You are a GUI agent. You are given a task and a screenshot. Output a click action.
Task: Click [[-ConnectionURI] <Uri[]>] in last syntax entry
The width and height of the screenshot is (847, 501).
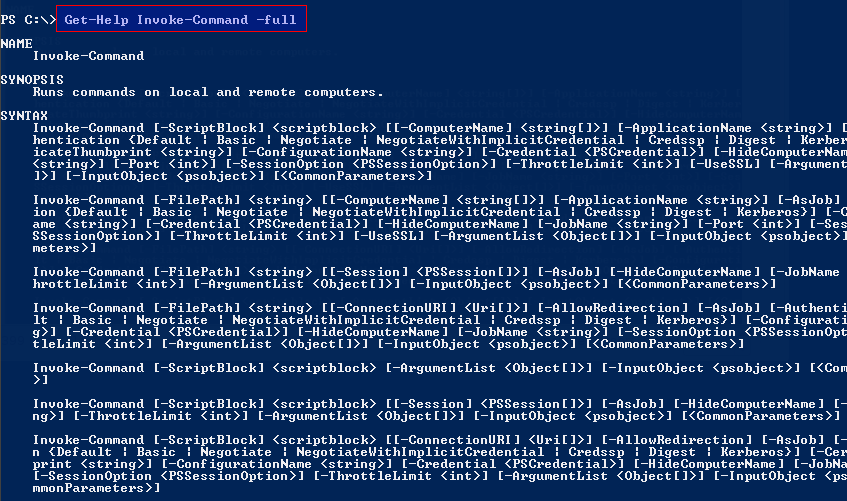[x=488, y=440]
